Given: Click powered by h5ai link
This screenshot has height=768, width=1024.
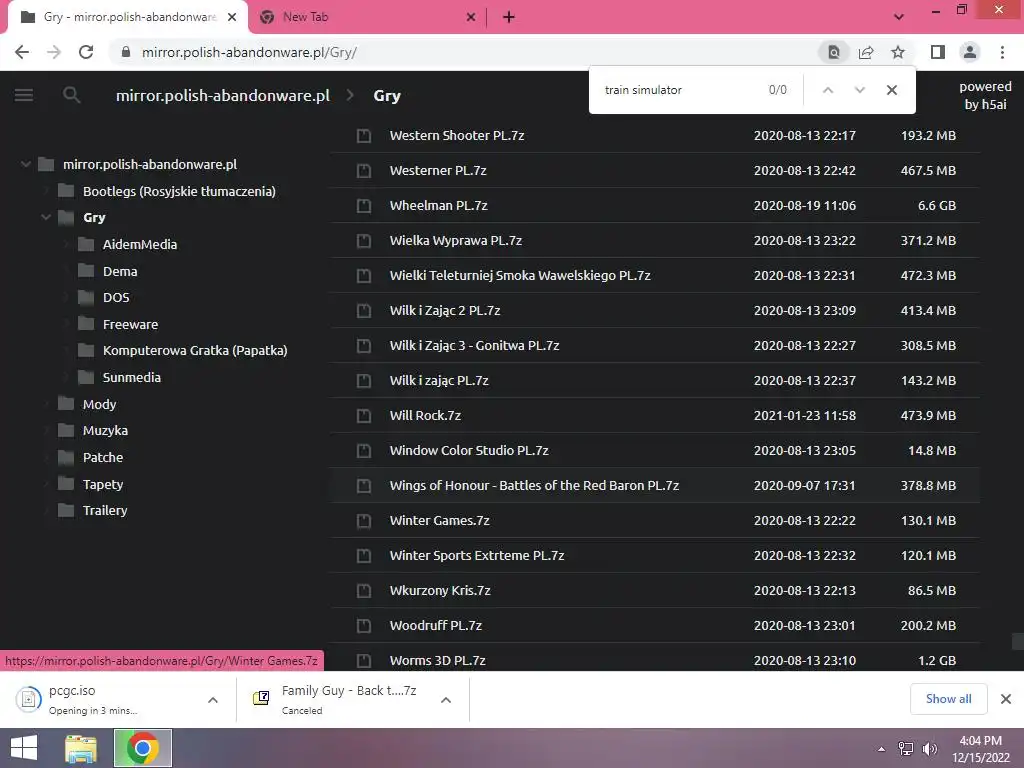Looking at the screenshot, I should (985, 95).
